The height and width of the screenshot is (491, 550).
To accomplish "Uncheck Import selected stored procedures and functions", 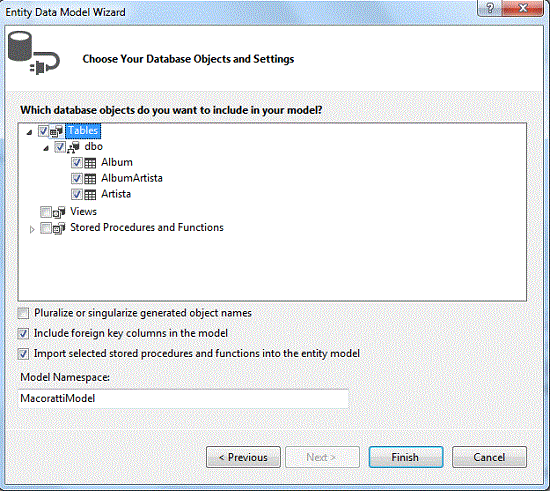I will click(x=24, y=354).
